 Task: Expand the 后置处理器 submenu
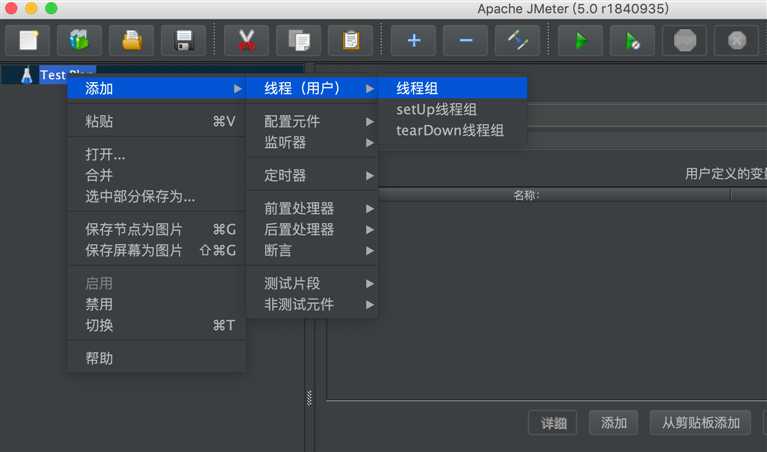pos(312,229)
